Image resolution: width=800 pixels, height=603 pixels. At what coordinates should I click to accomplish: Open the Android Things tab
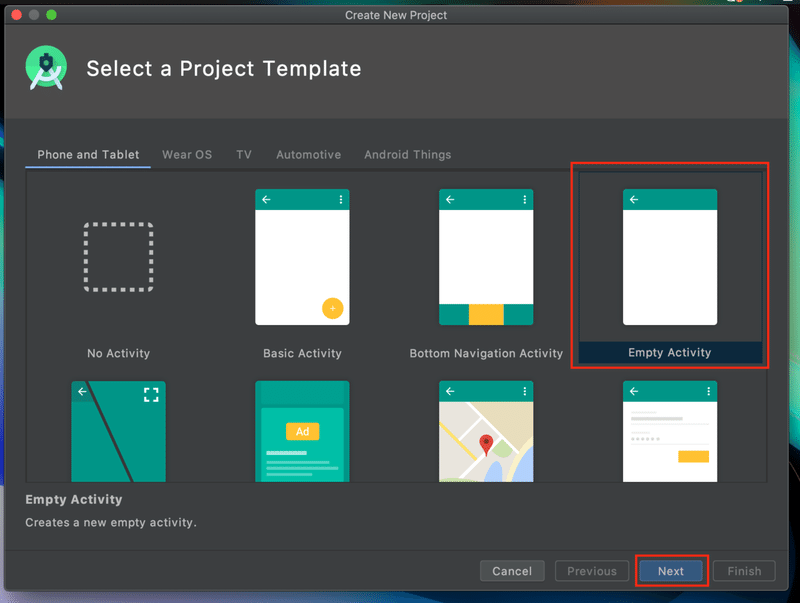pyautogui.click(x=407, y=155)
